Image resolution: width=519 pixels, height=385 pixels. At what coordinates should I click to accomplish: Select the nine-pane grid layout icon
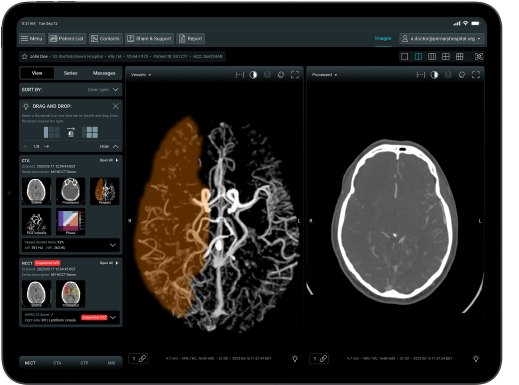(x=459, y=57)
